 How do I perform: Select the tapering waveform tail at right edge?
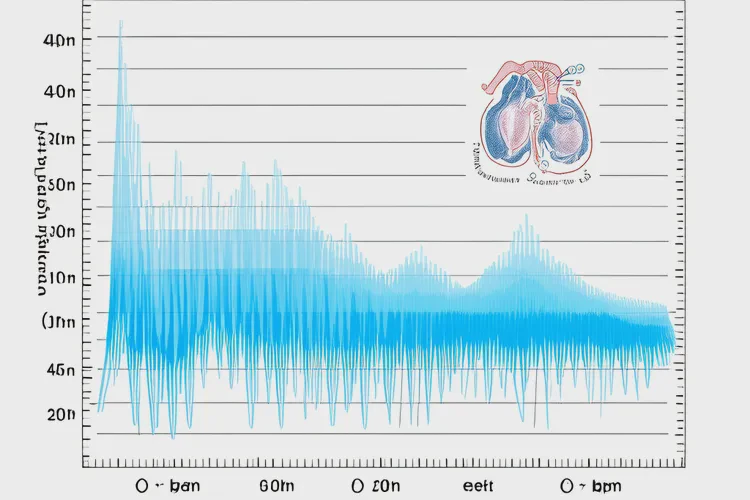pos(660,328)
